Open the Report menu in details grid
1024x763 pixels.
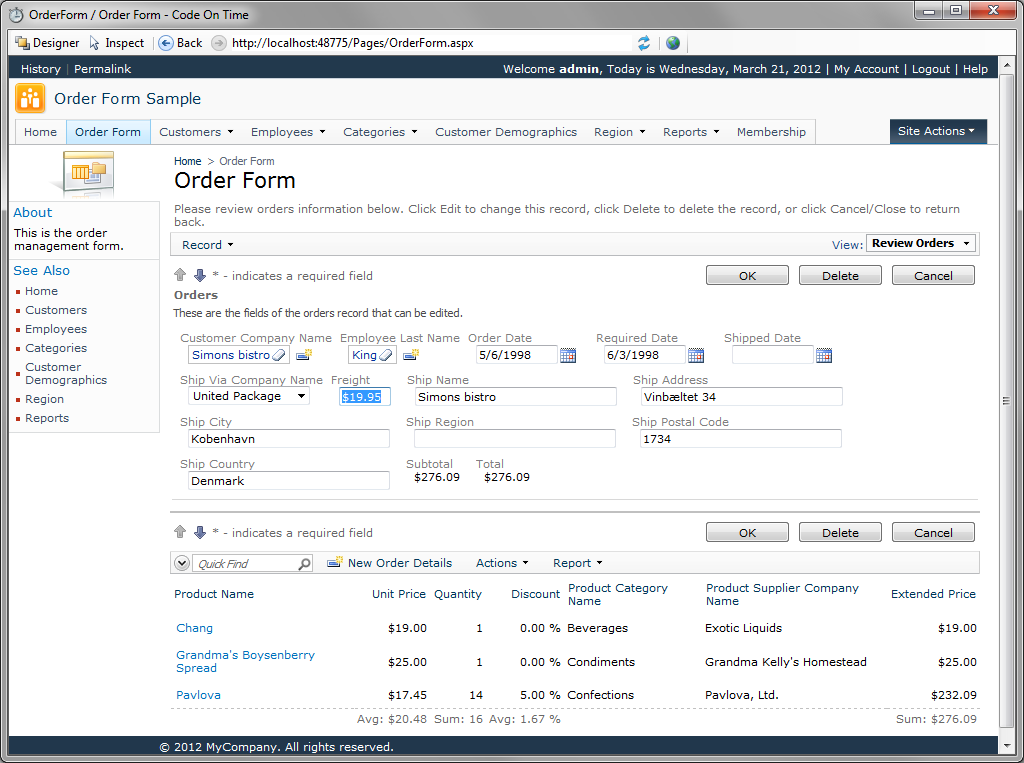(x=577, y=563)
